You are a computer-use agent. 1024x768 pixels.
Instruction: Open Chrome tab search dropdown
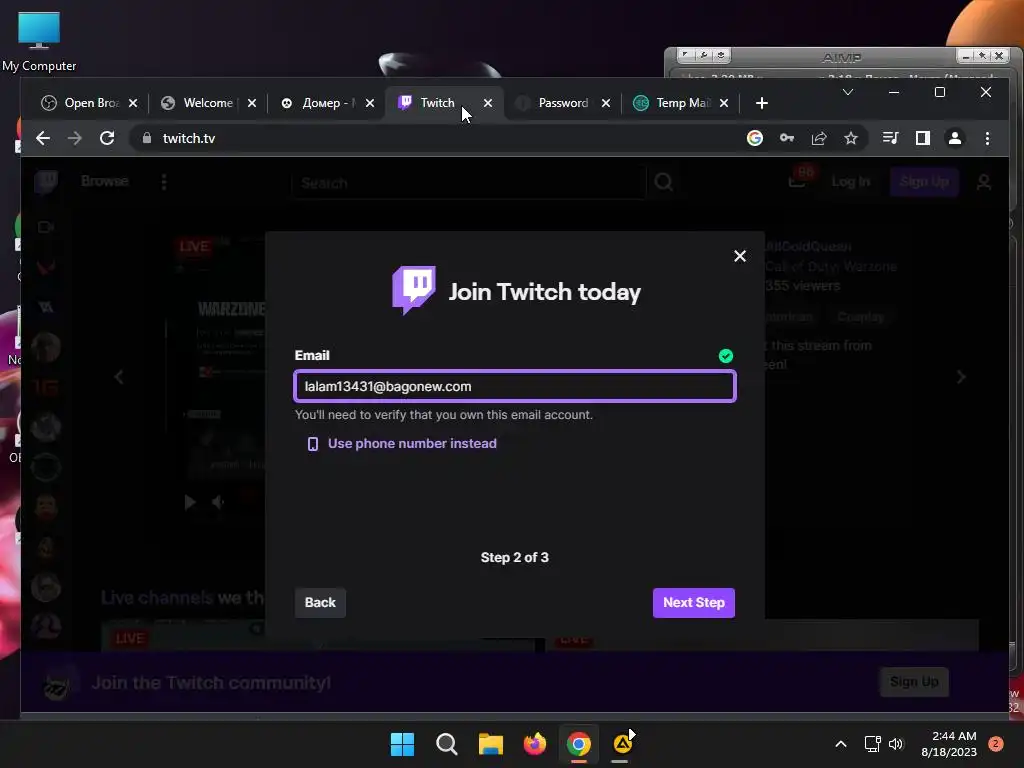(848, 92)
